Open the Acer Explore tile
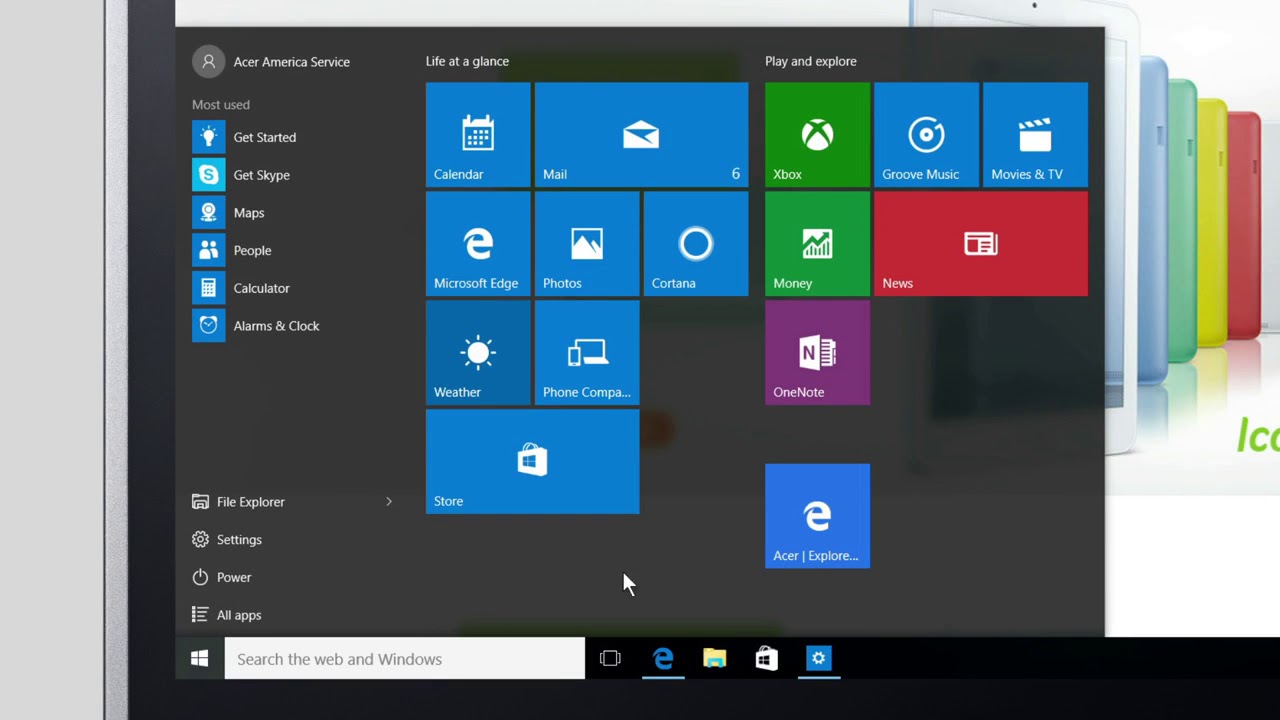This screenshot has height=720, width=1280. (817, 516)
